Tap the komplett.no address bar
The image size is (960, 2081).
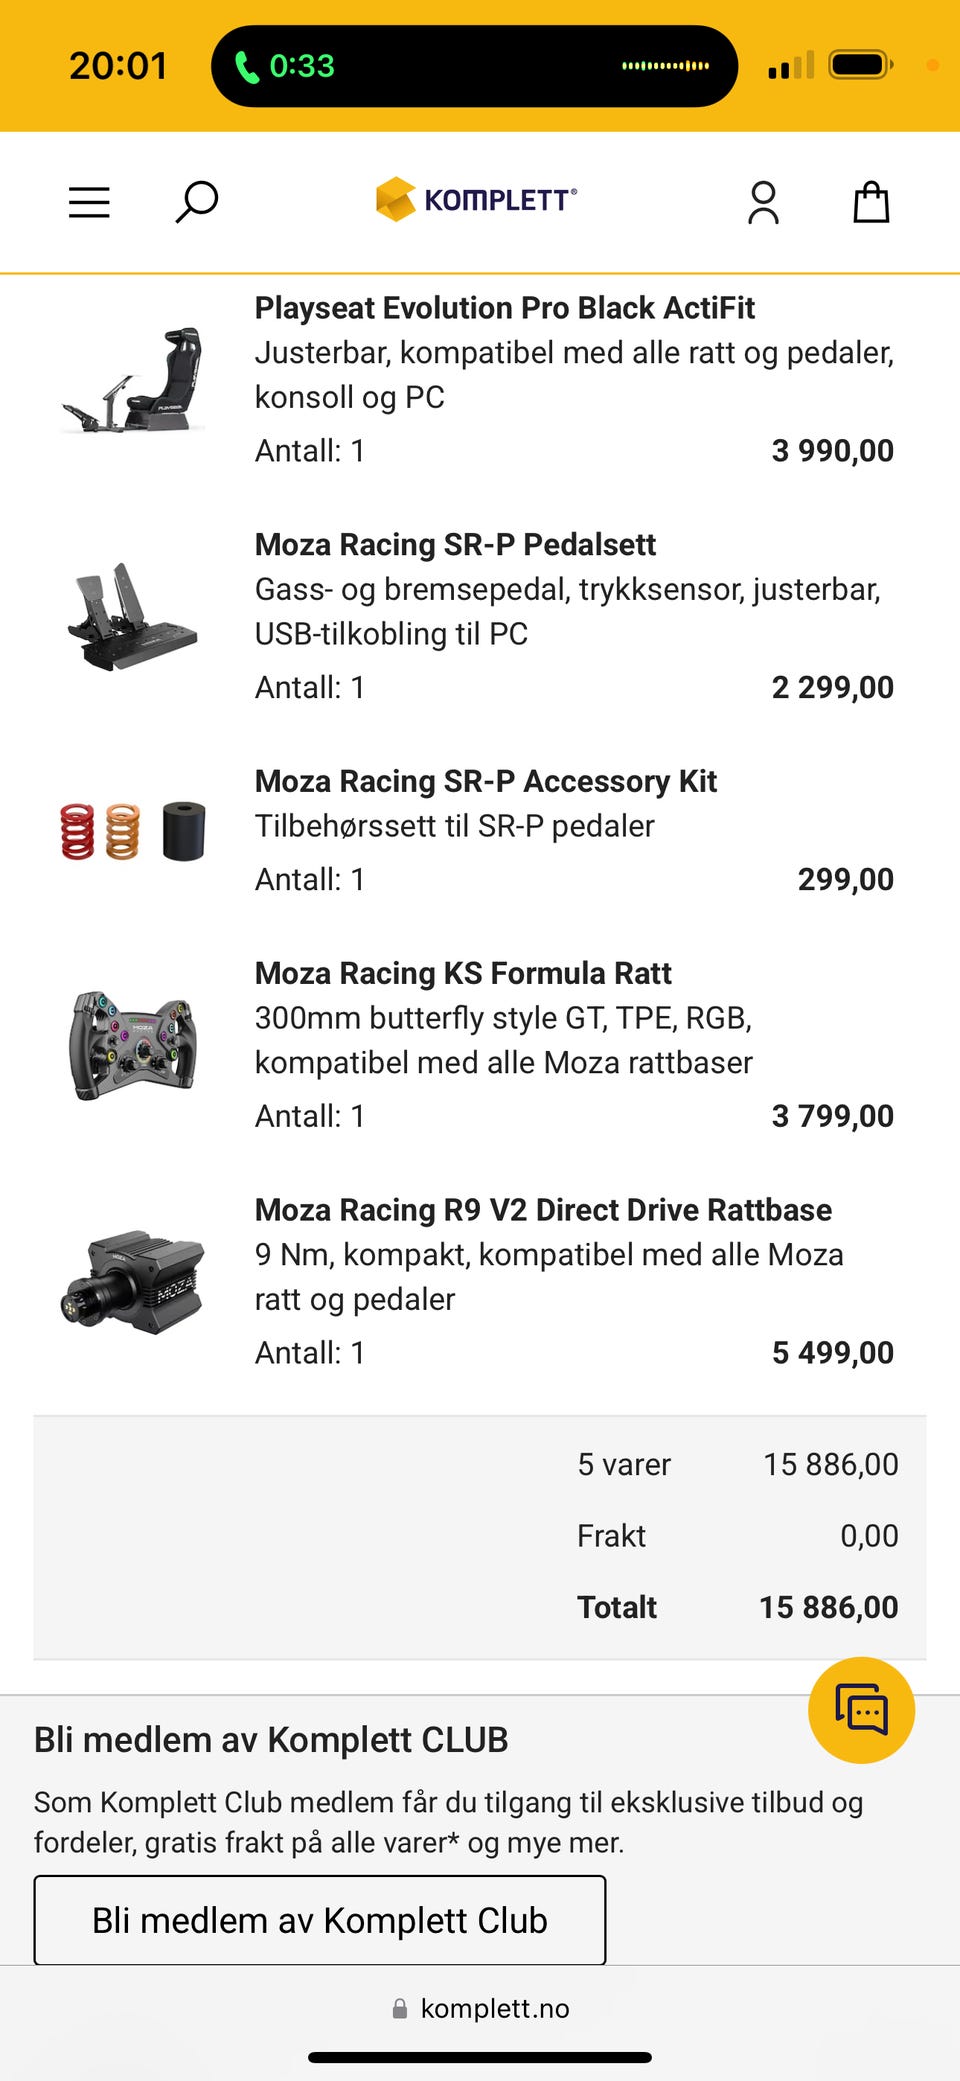tap(480, 2008)
